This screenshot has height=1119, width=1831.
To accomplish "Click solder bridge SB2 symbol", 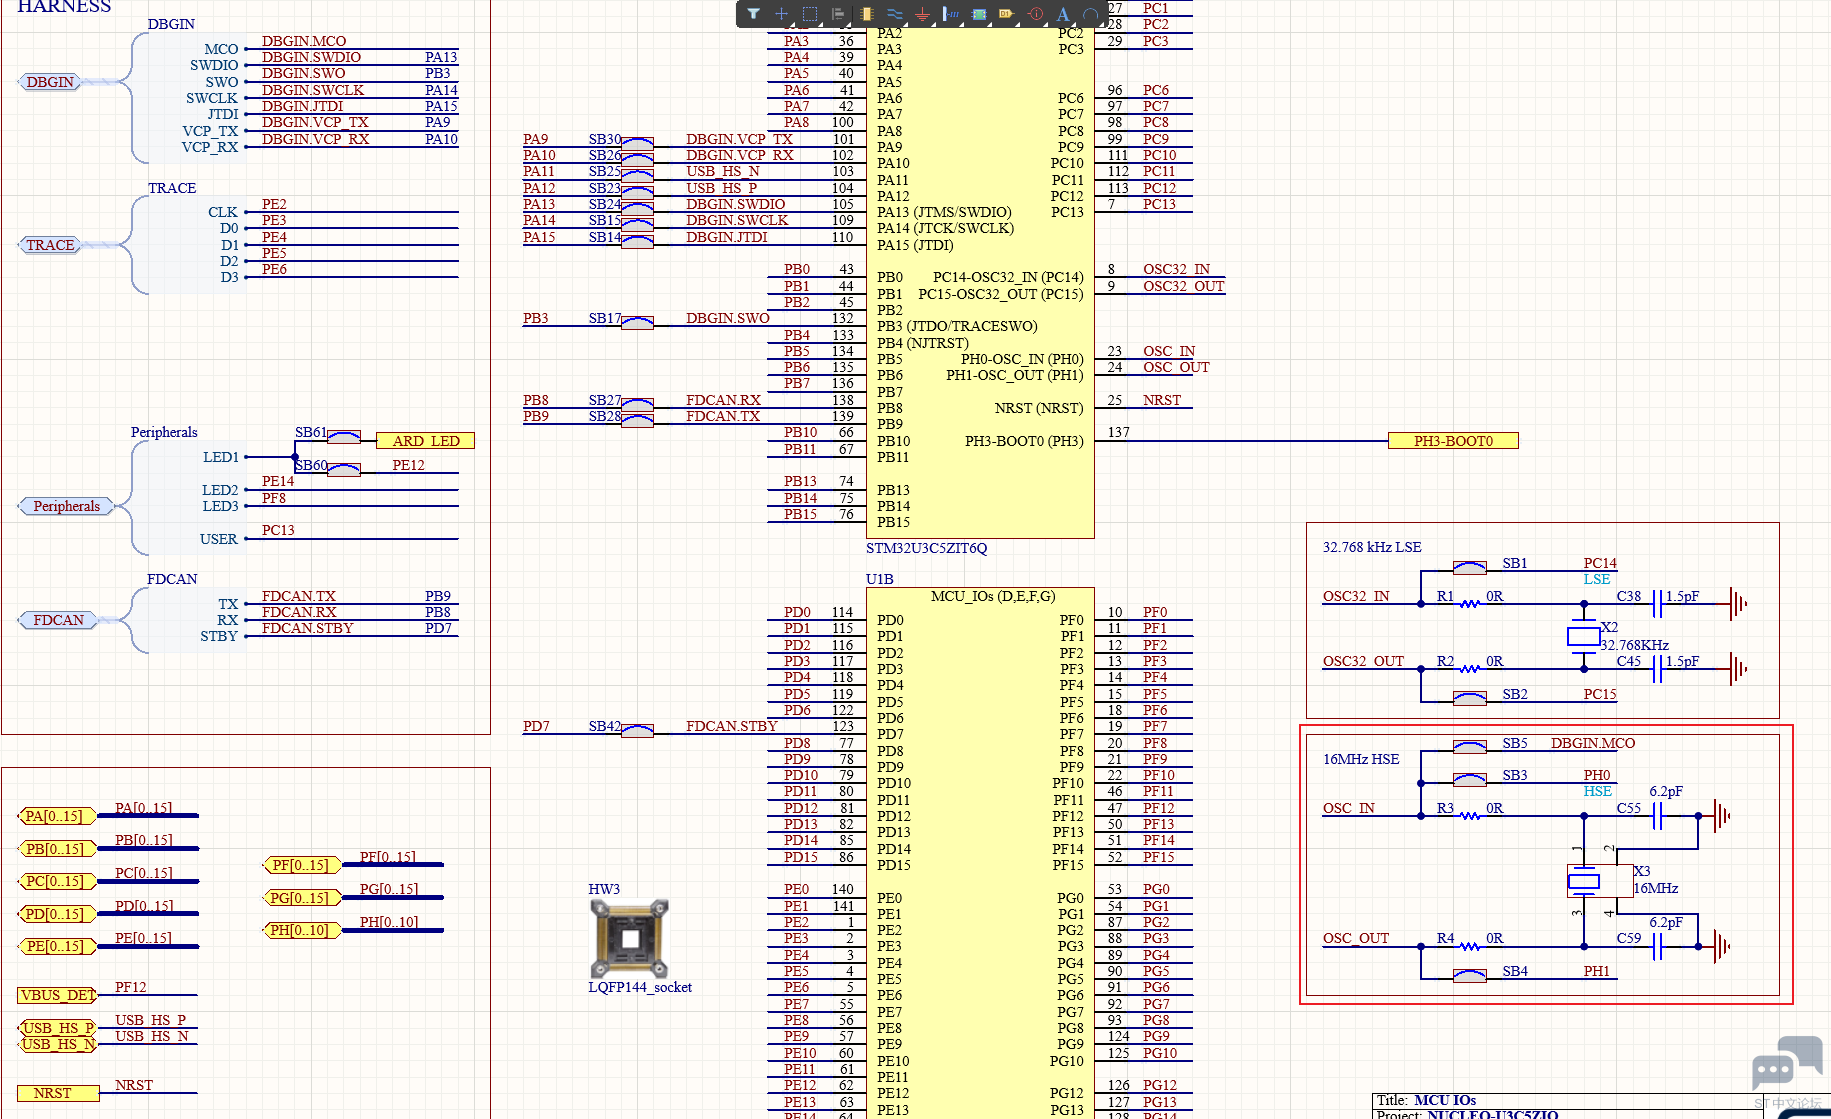I will coord(1469,698).
